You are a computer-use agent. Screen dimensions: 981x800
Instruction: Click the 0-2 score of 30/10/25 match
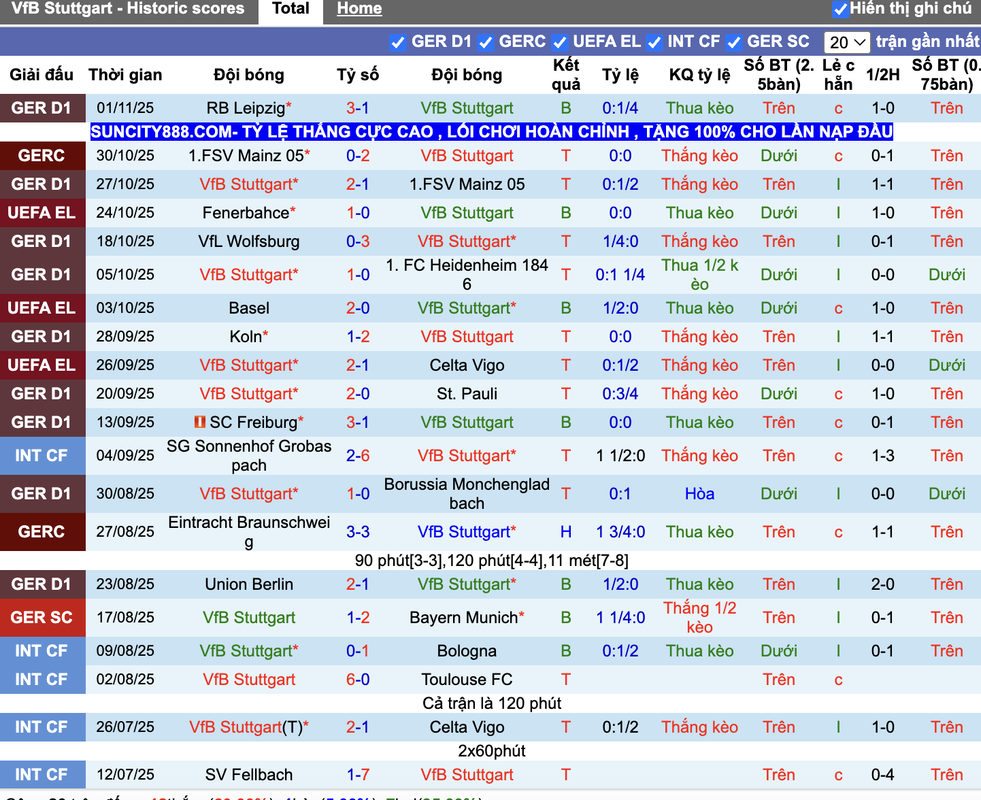[x=358, y=156]
